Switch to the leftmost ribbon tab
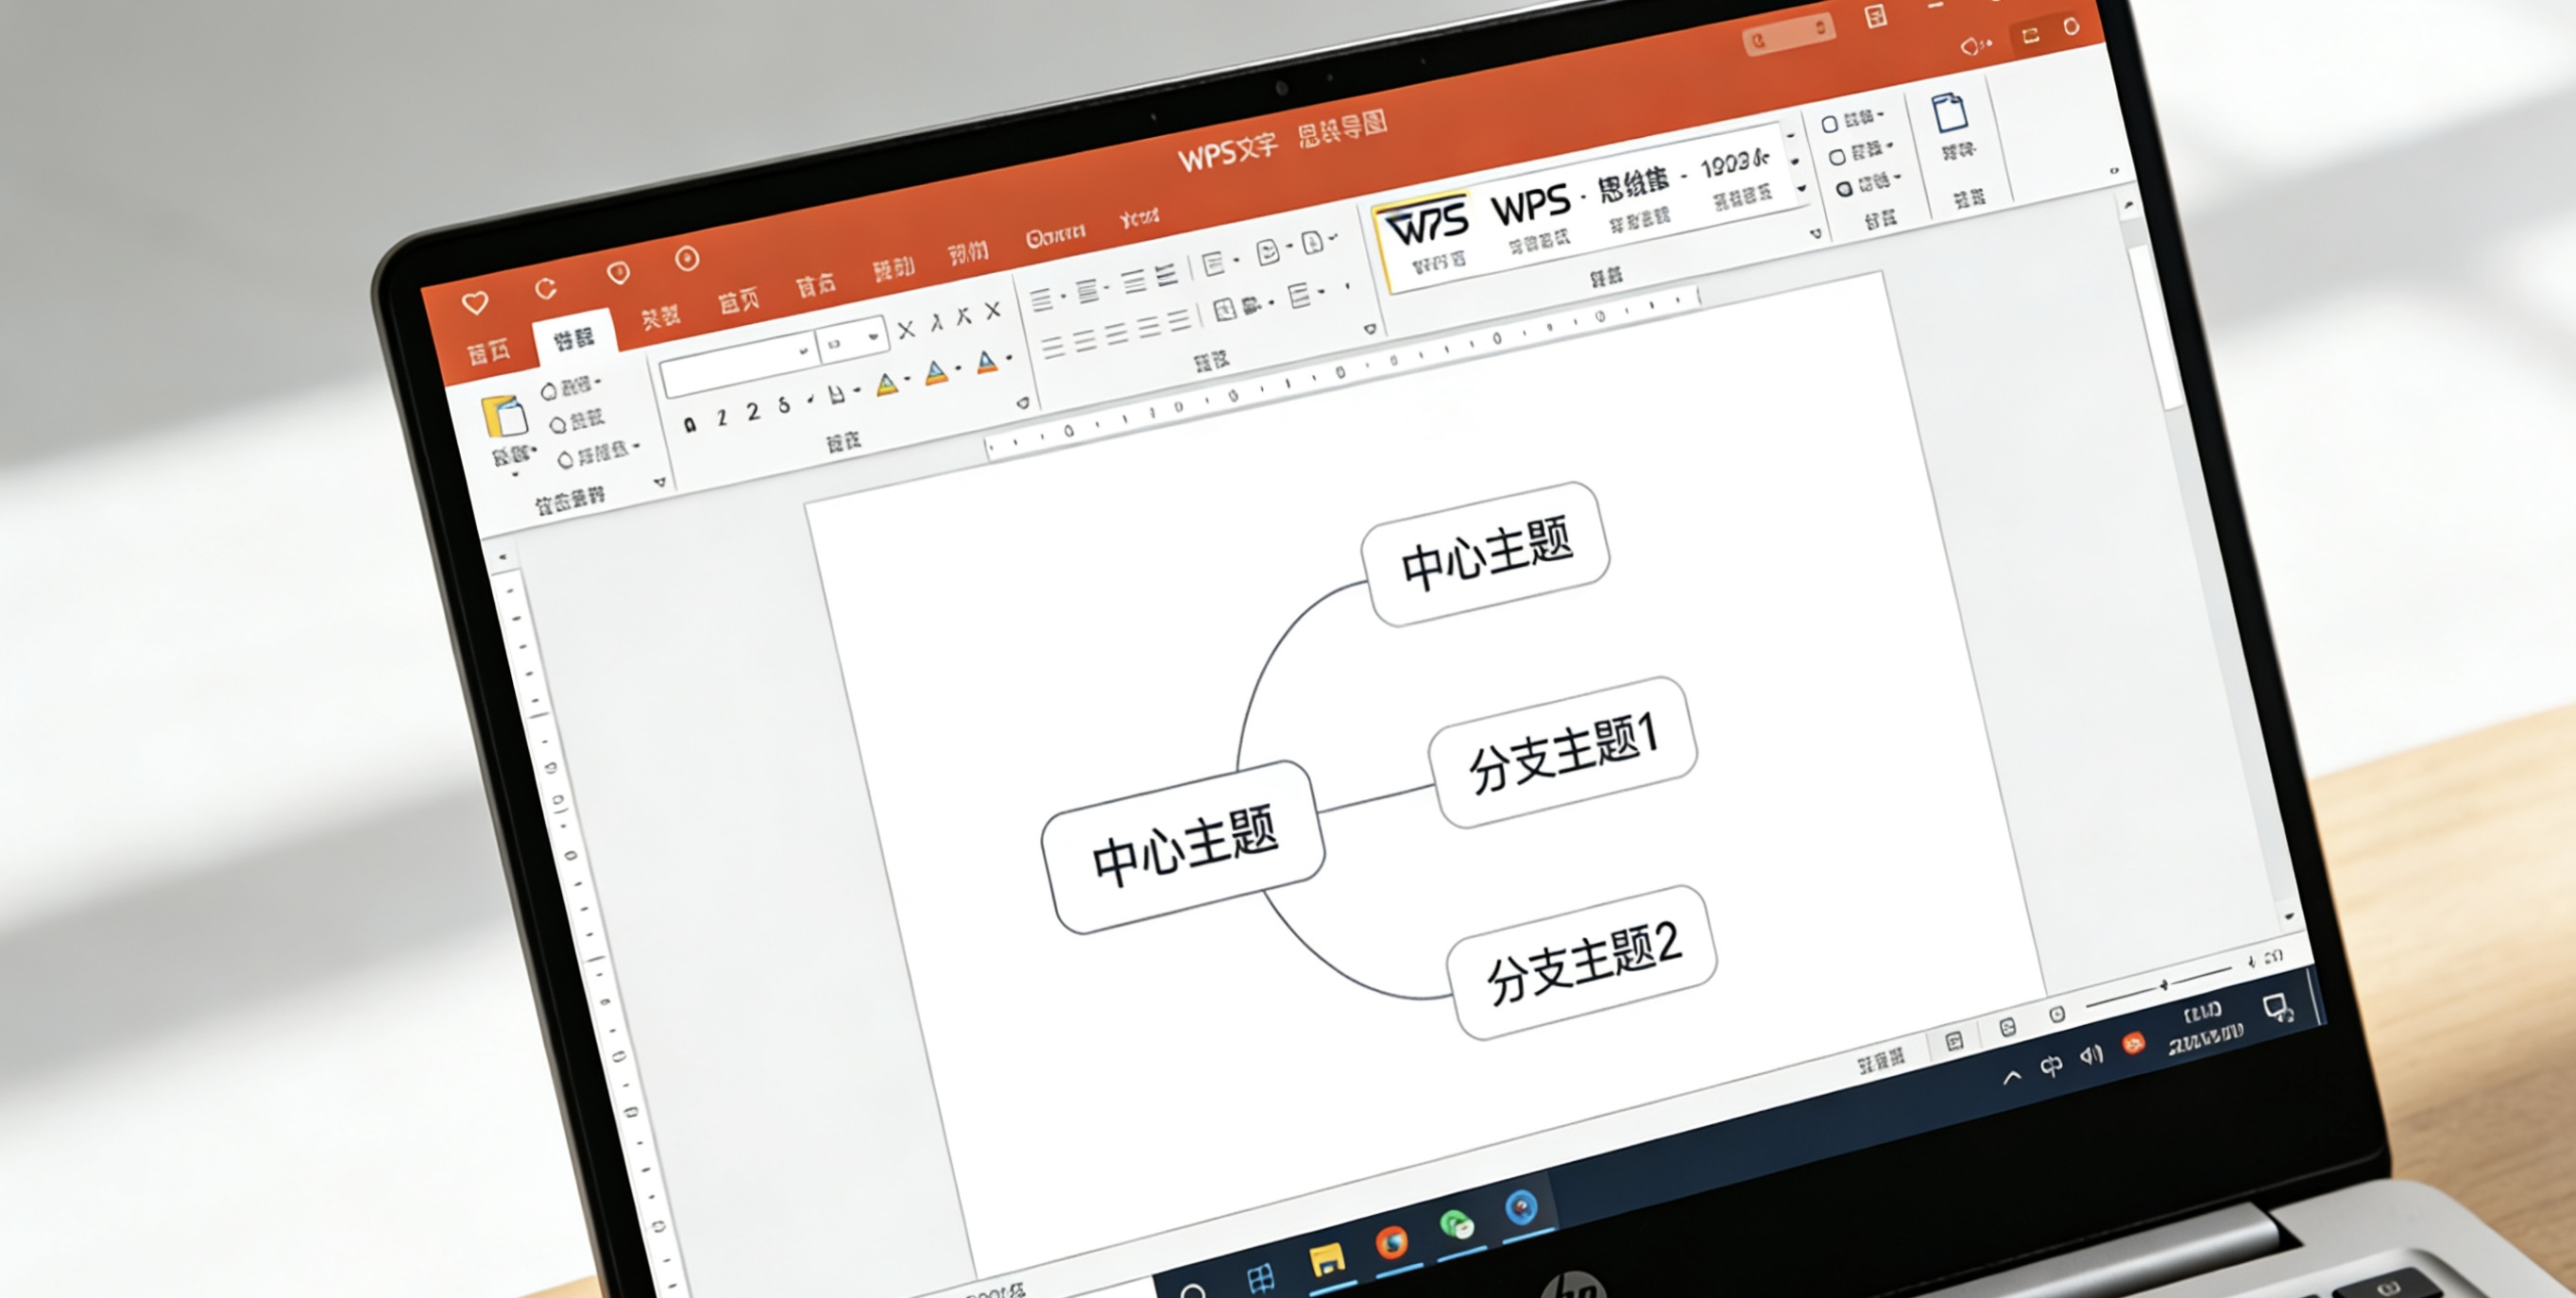The width and height of the screenshot is (2576, 1298). click(489, 351)
